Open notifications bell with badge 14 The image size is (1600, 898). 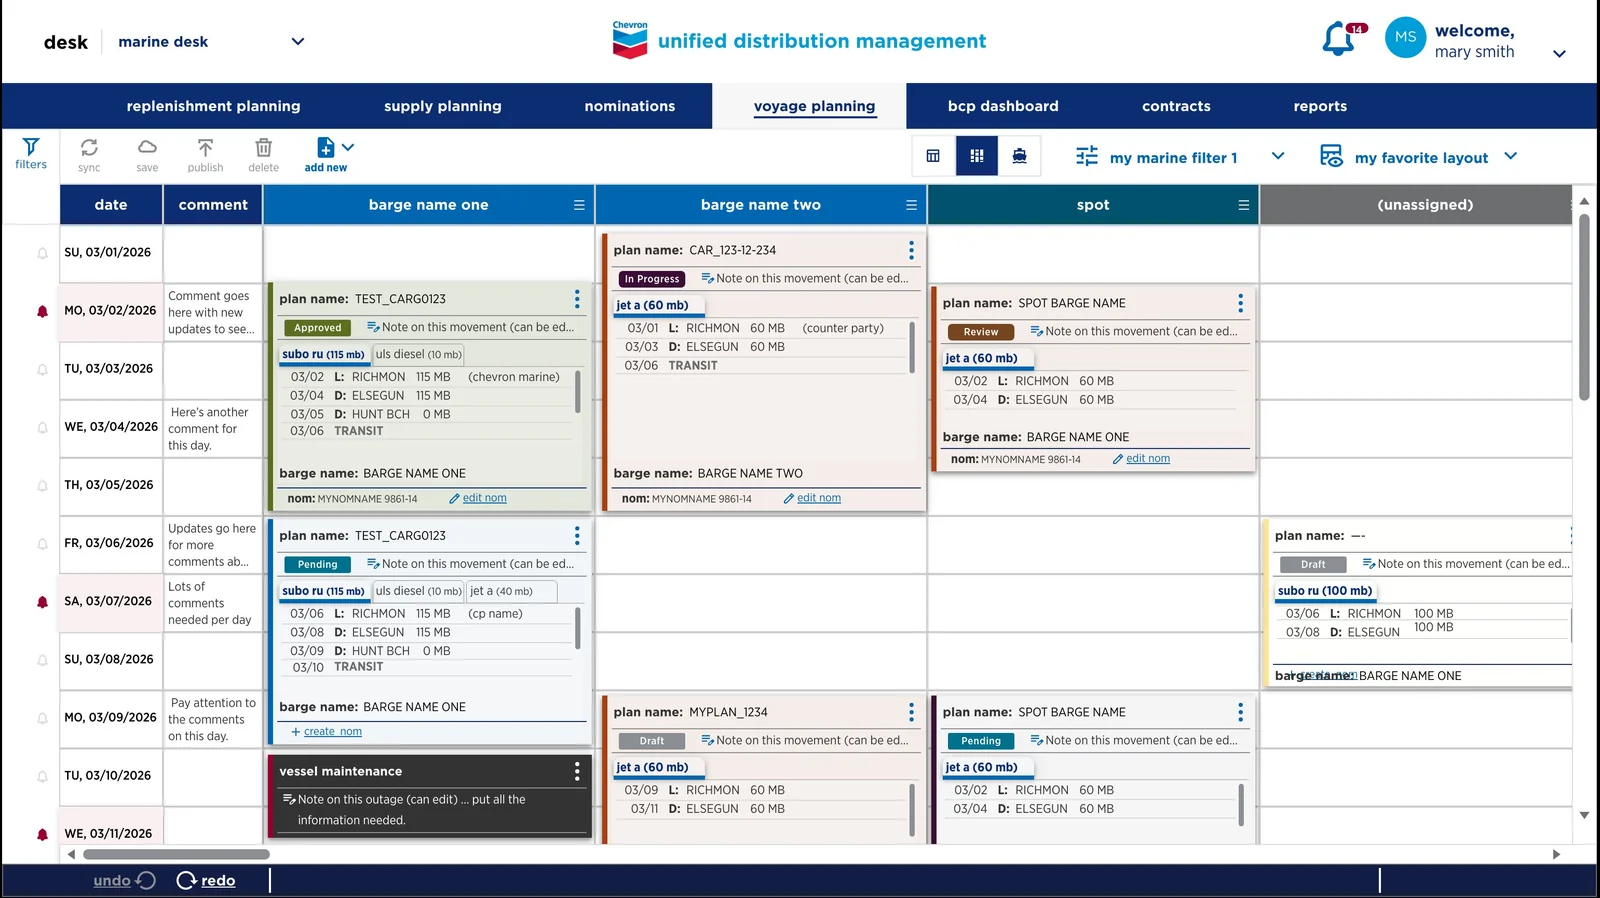(1338, 40)
